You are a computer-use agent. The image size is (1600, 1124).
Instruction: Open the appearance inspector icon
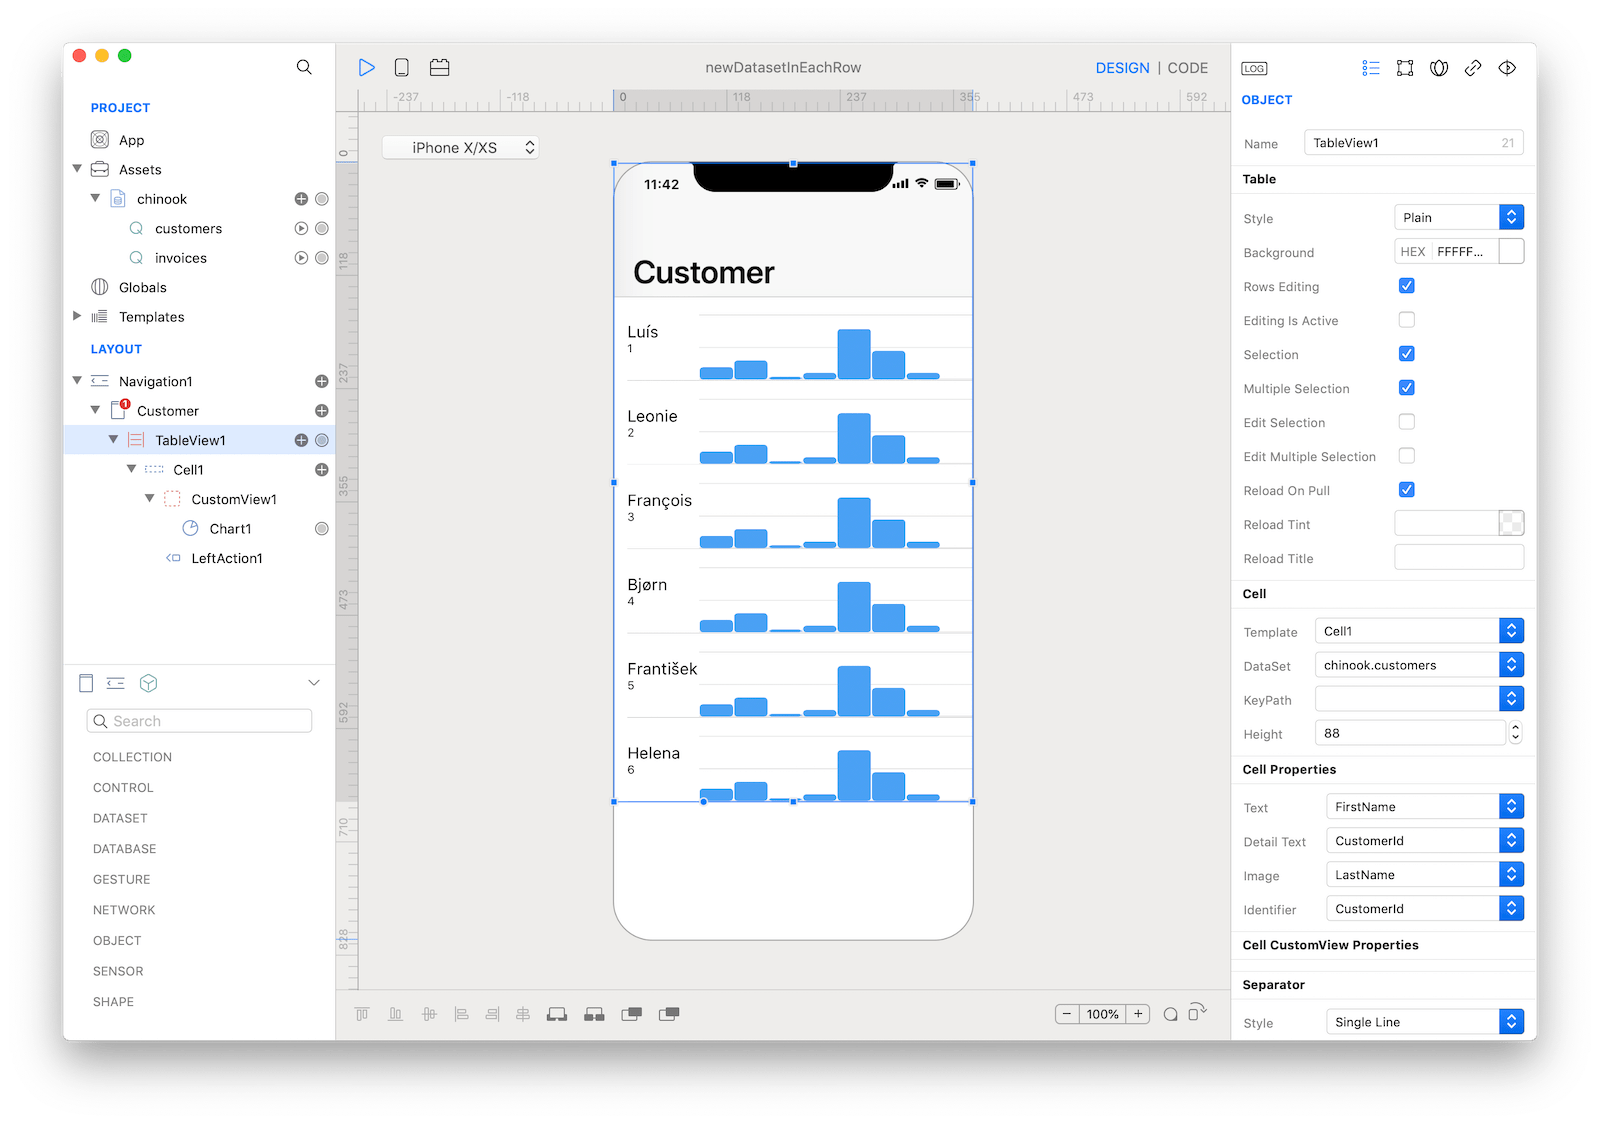(1439, 68)
